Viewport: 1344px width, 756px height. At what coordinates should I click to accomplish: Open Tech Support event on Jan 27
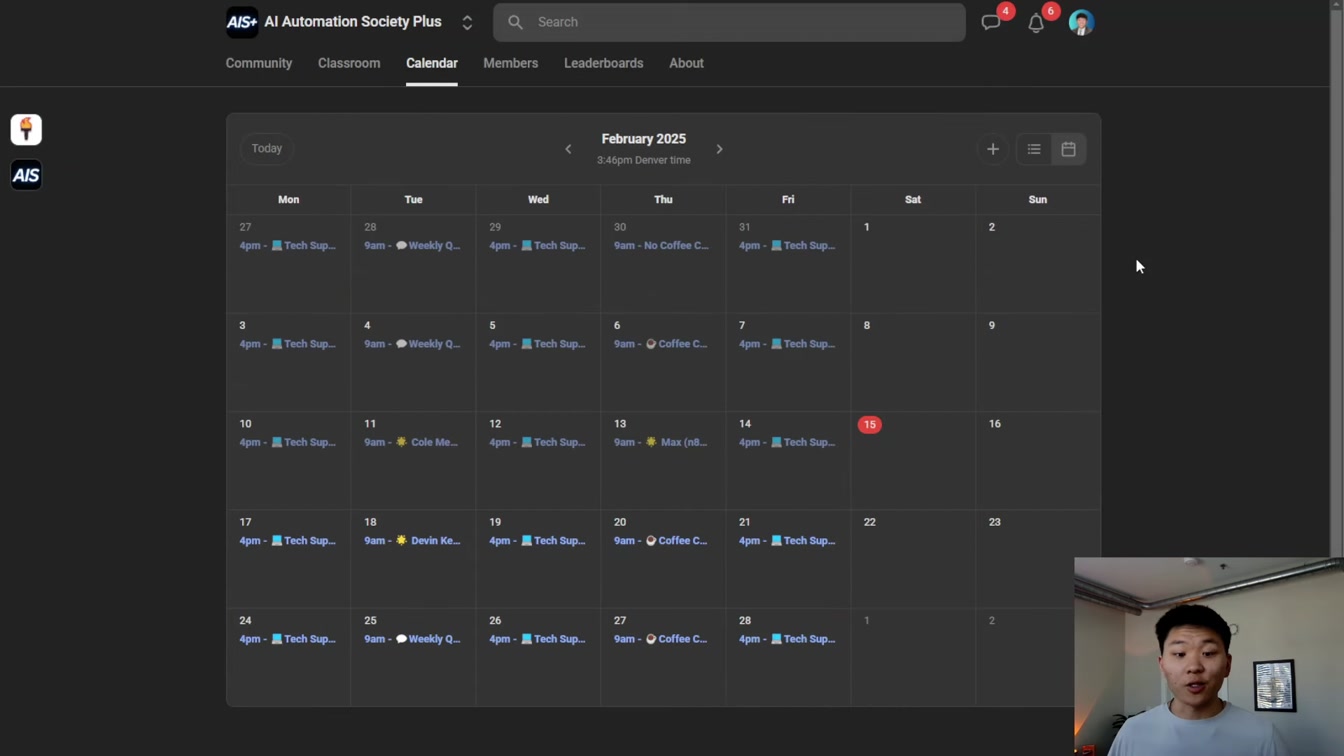pyautogui.click(x=287, y=246)
